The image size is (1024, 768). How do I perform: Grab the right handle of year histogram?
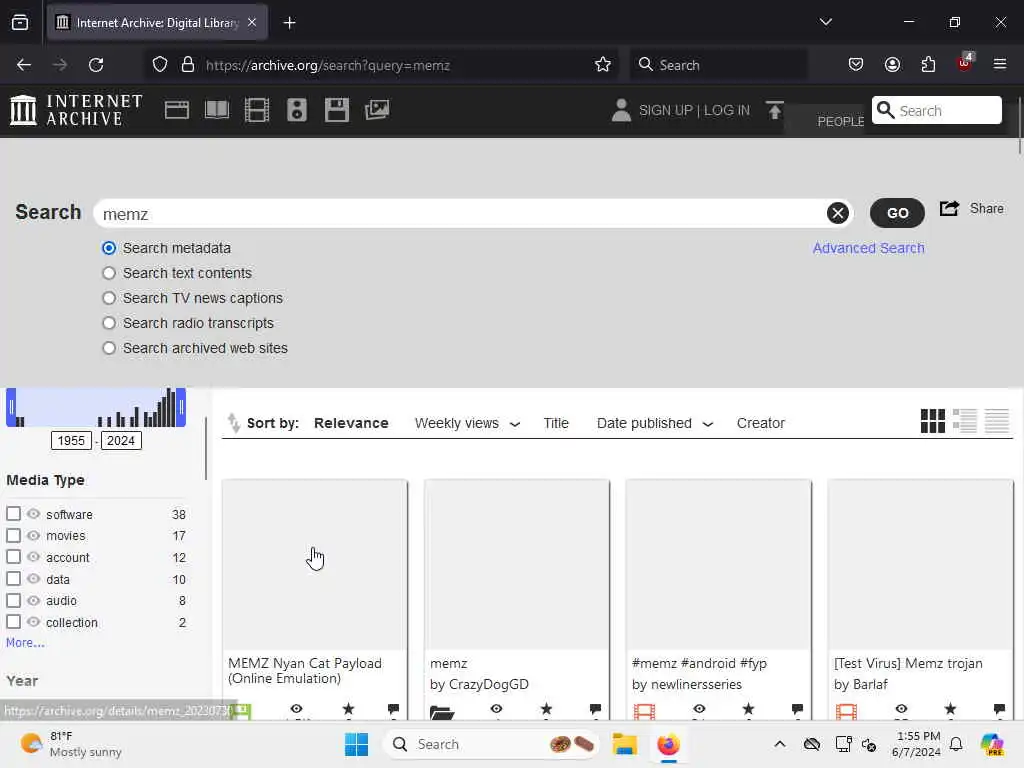pyautogui.click(x=182, y=408)
